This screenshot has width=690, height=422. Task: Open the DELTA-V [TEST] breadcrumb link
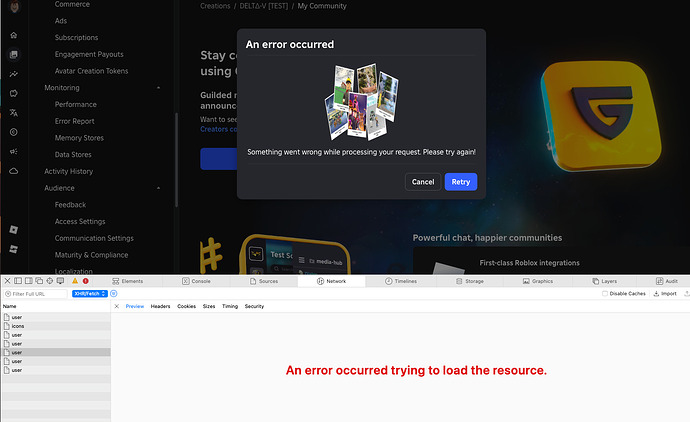pos(264,6)
